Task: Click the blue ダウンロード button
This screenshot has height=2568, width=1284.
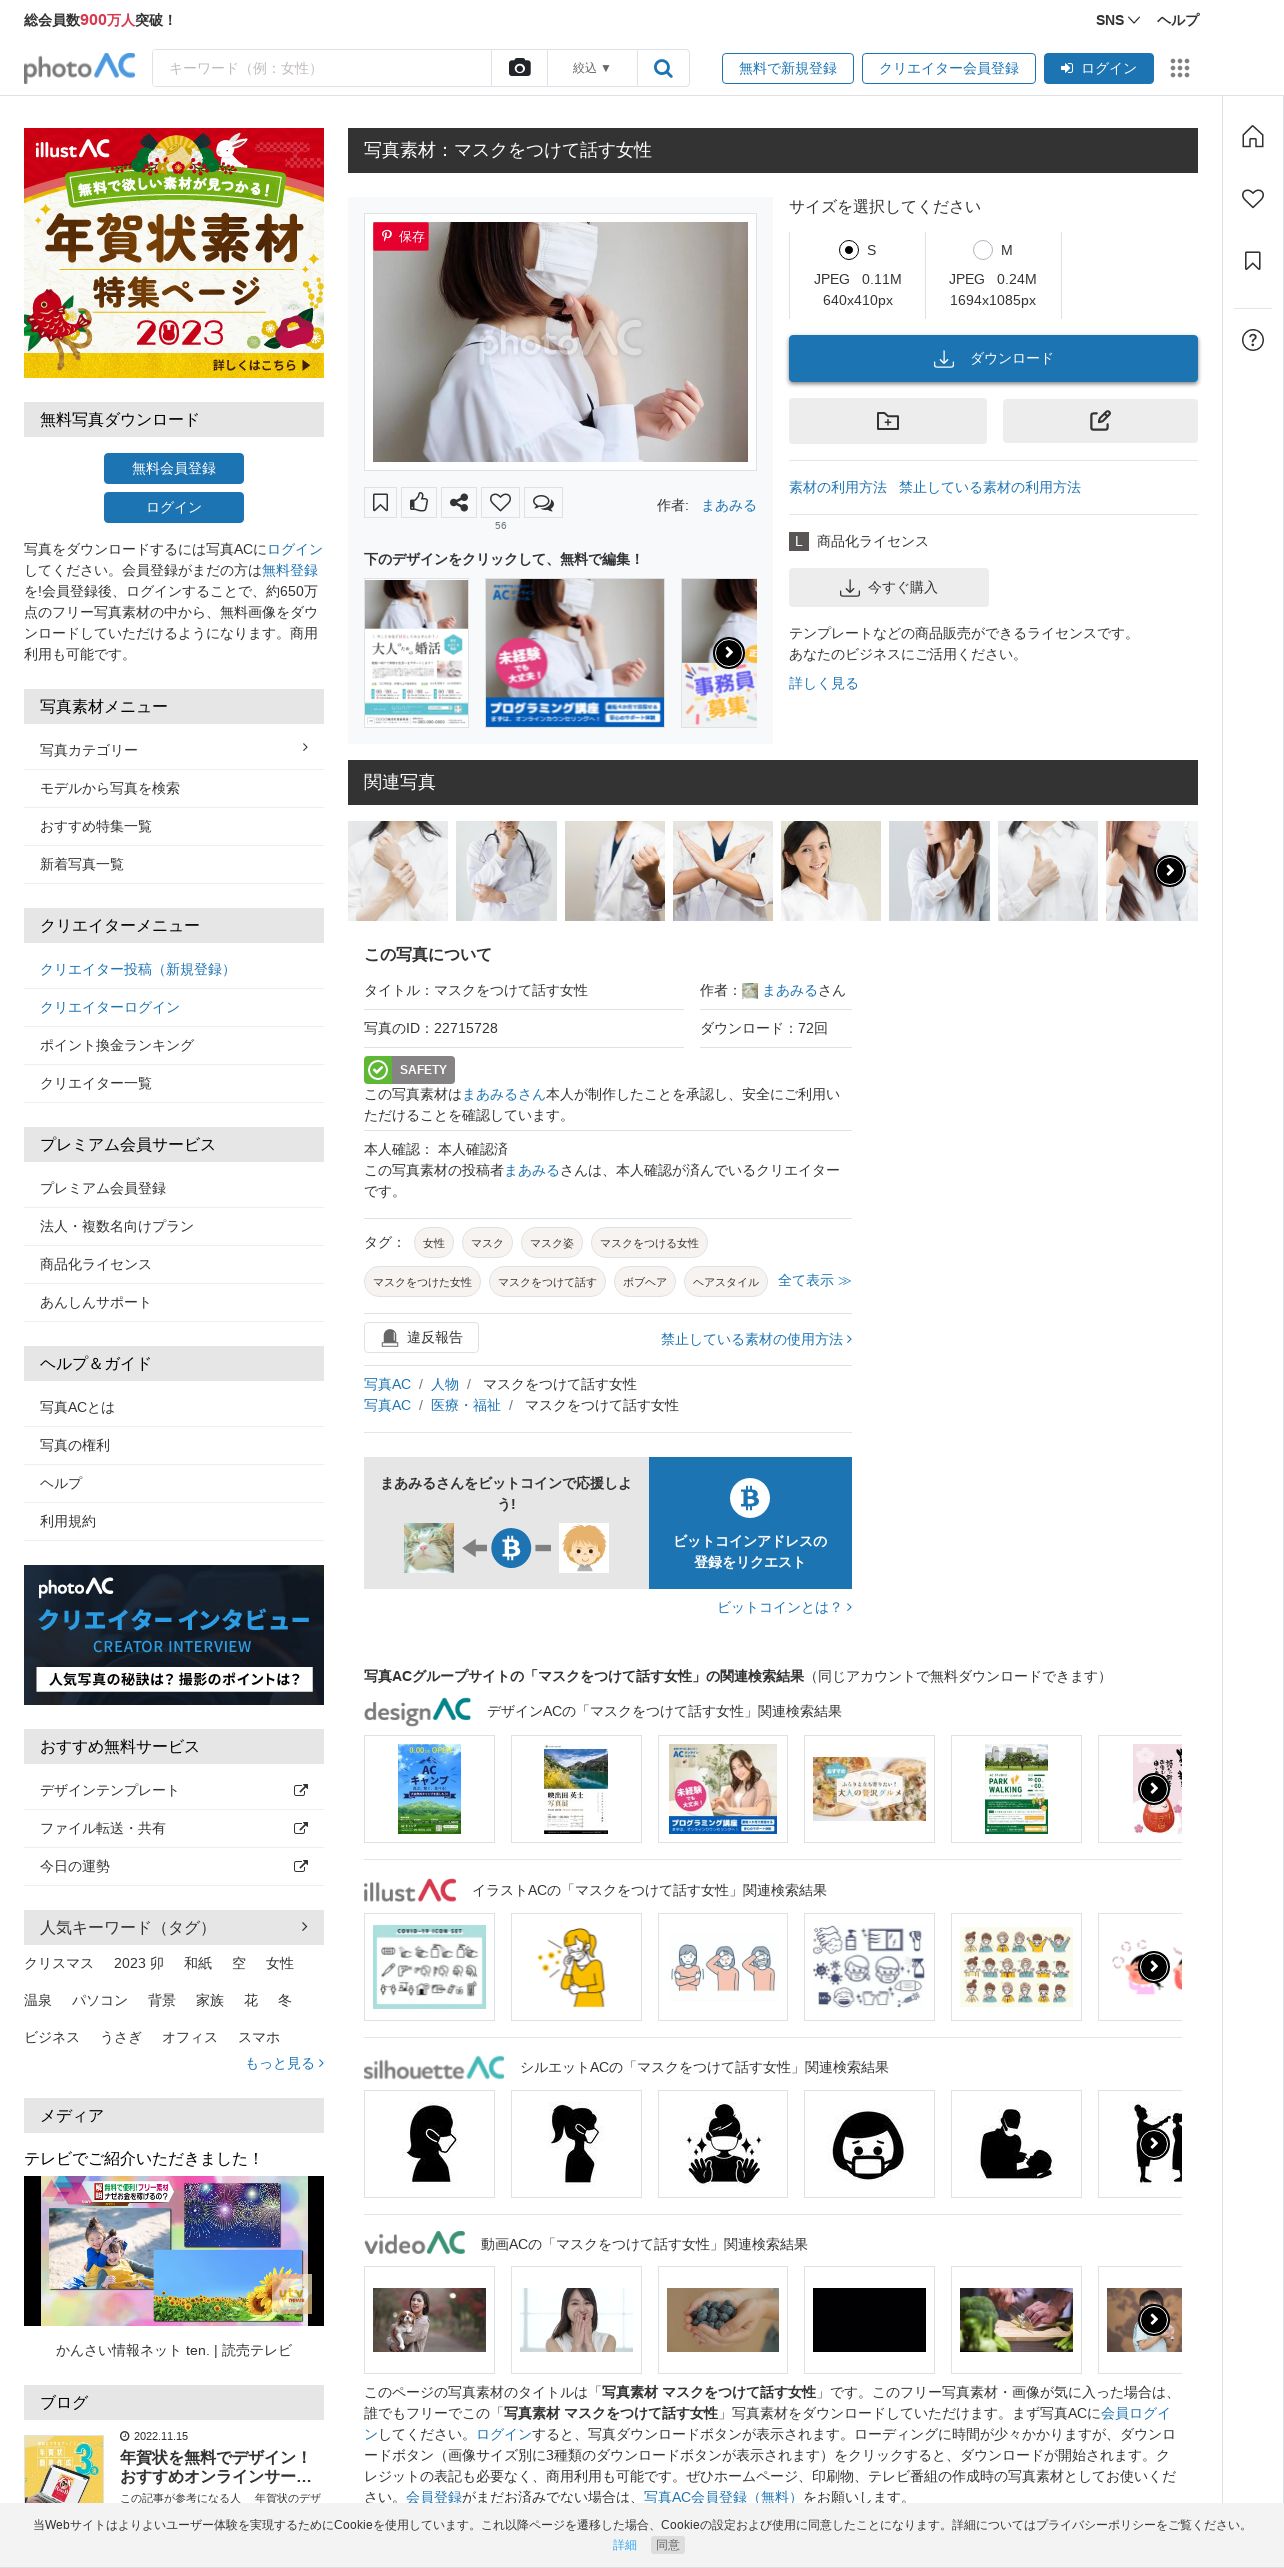Action: [x=993, y=358]
